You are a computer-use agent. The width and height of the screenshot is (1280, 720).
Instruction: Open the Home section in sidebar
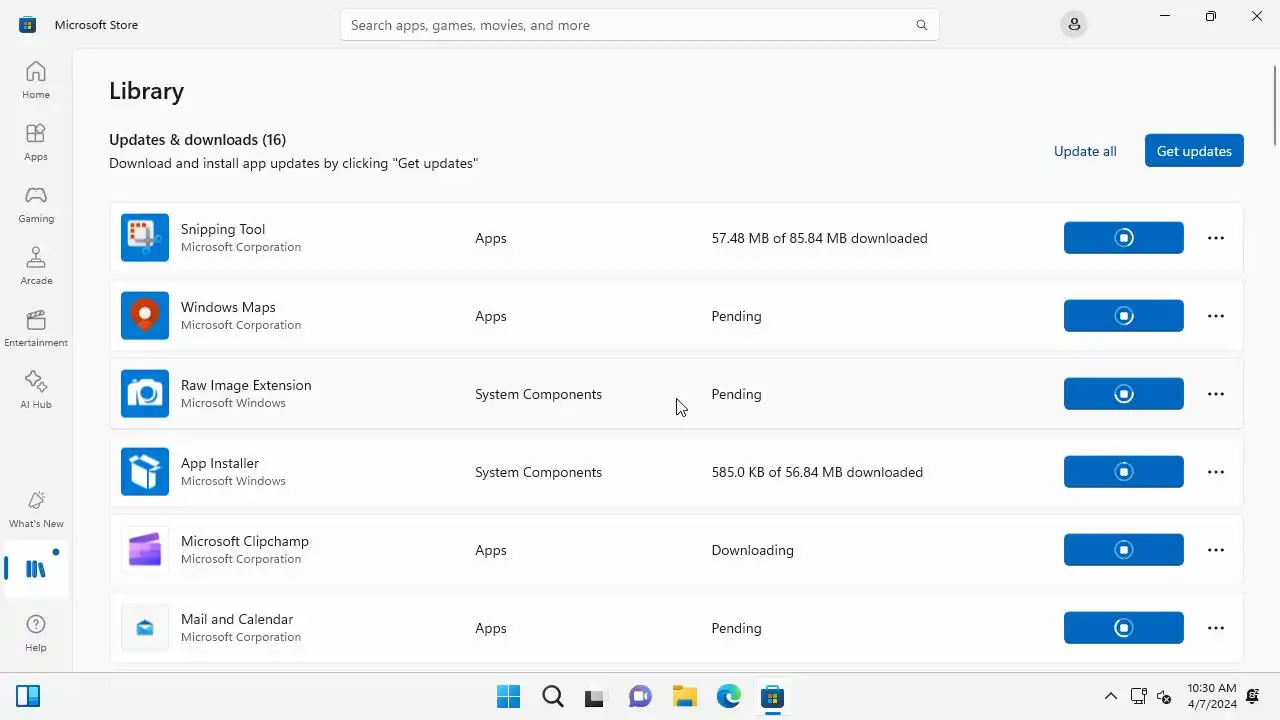(36, 80)
